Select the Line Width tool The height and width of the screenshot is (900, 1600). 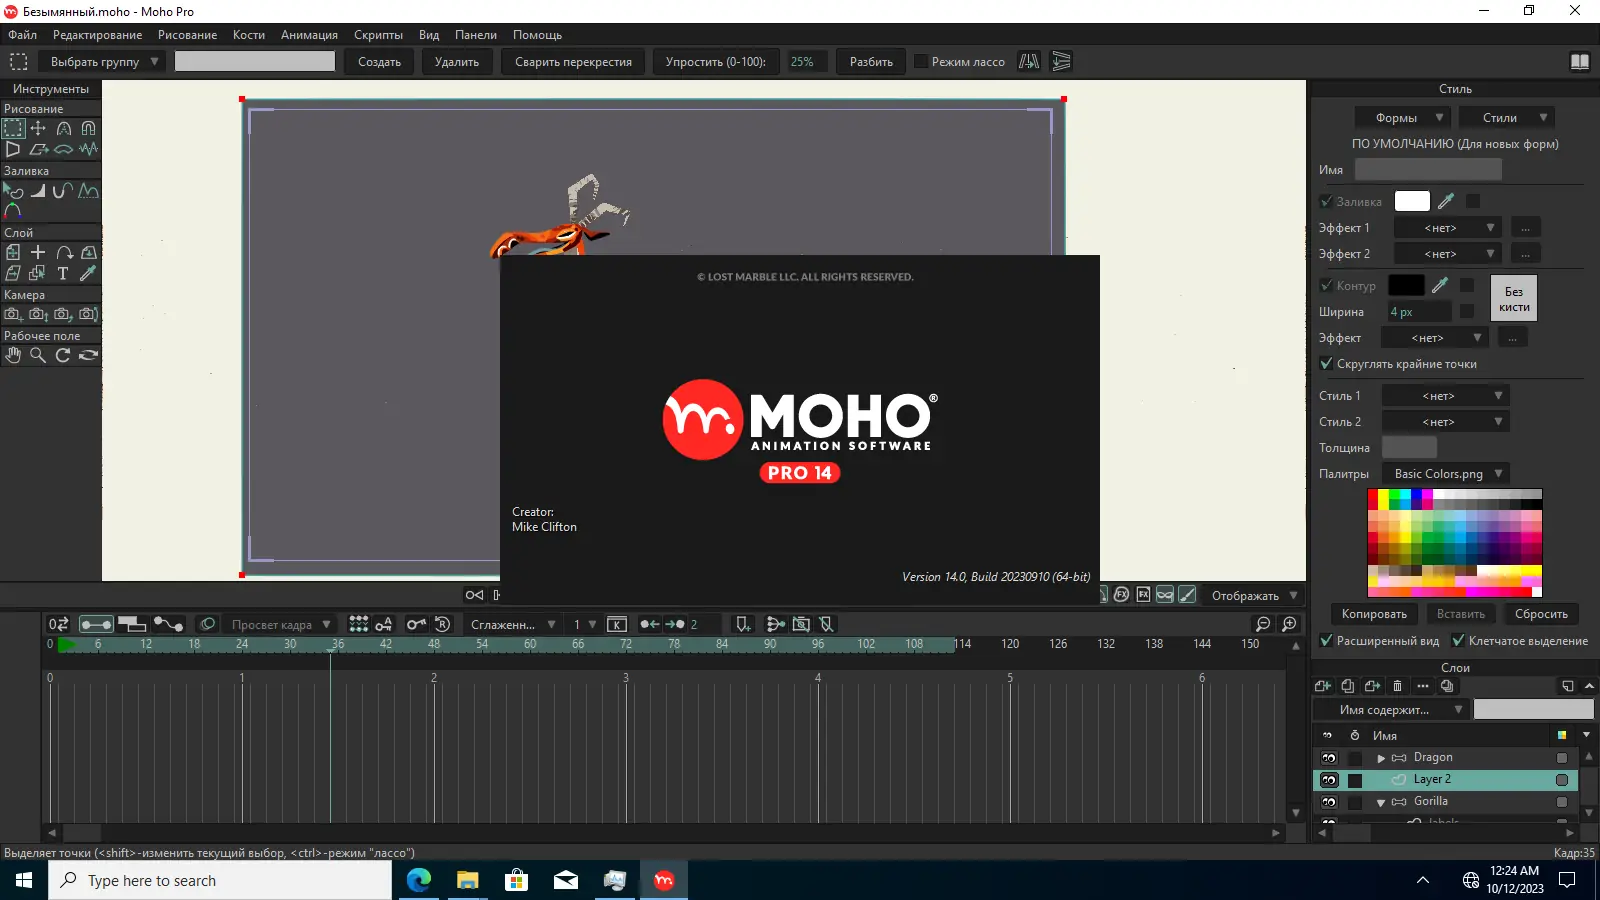pyautogui.click(x=38, y=190)
